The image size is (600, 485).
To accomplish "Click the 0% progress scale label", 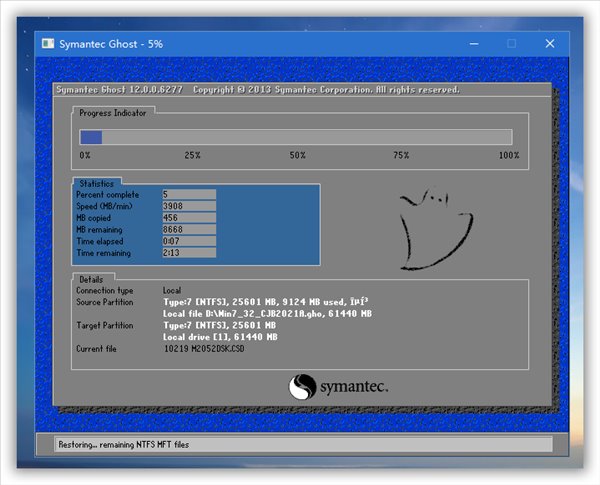I will (x=85, y=155).
